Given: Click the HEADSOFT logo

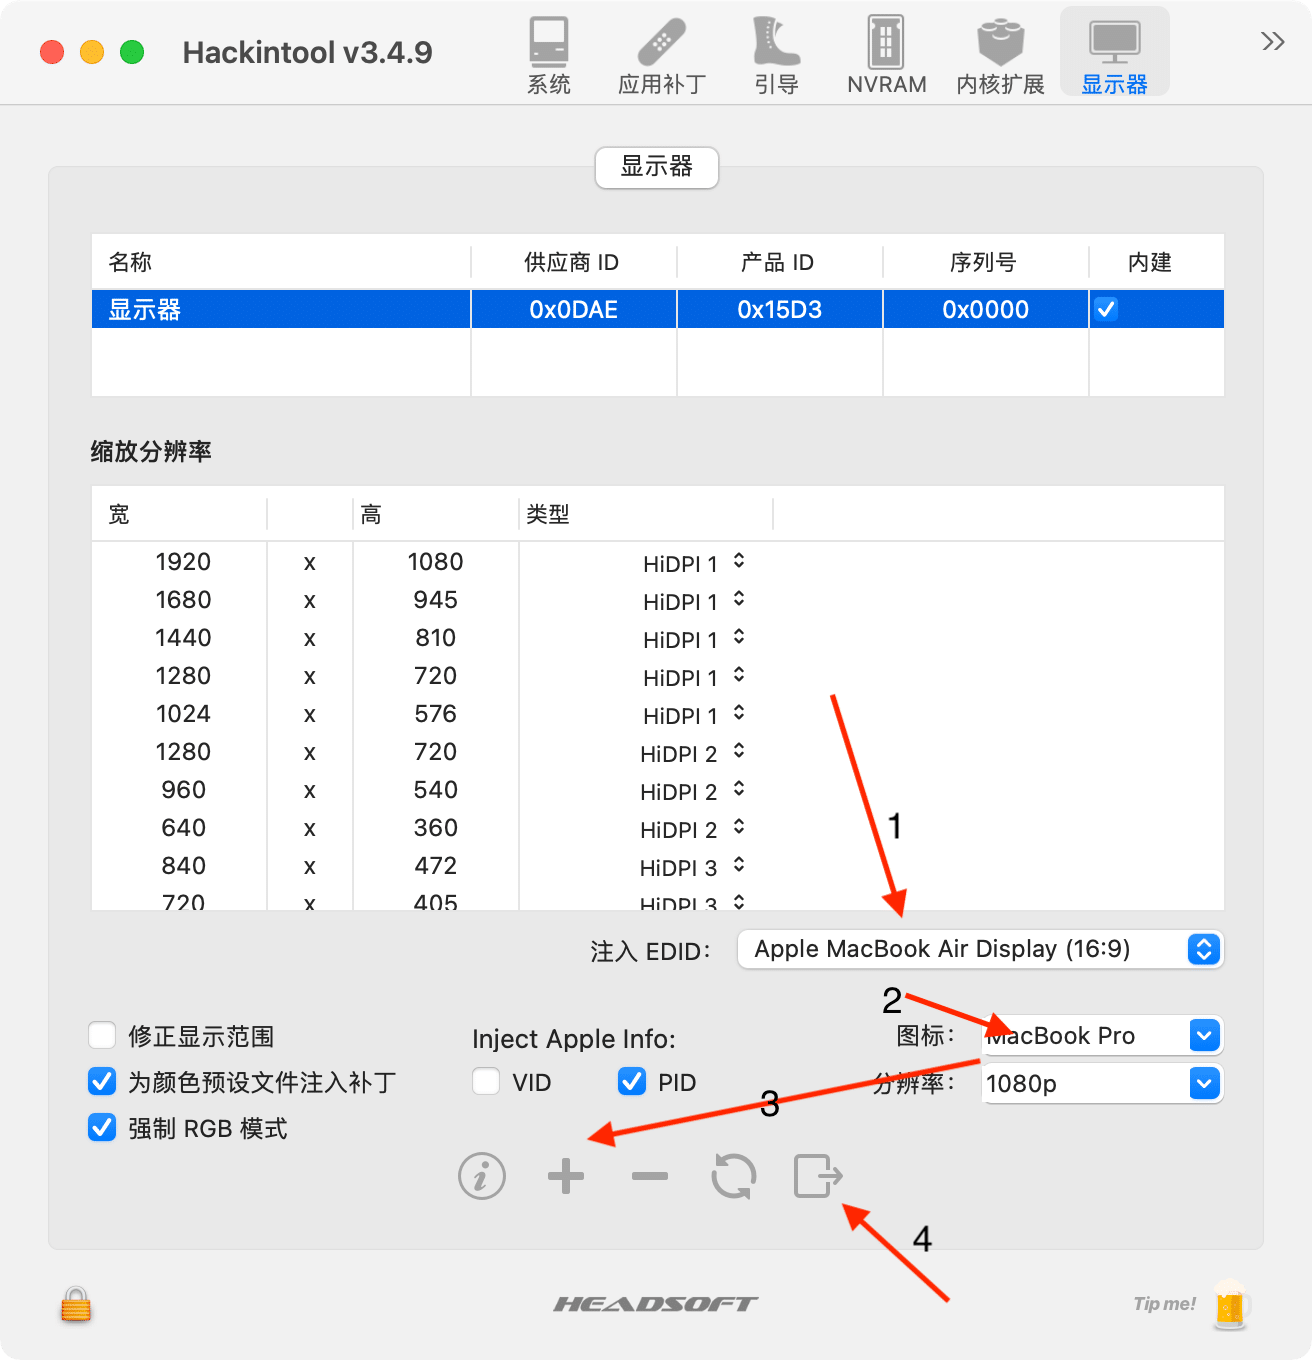Looking at the screenshot, I should (x=656, y=1304).
